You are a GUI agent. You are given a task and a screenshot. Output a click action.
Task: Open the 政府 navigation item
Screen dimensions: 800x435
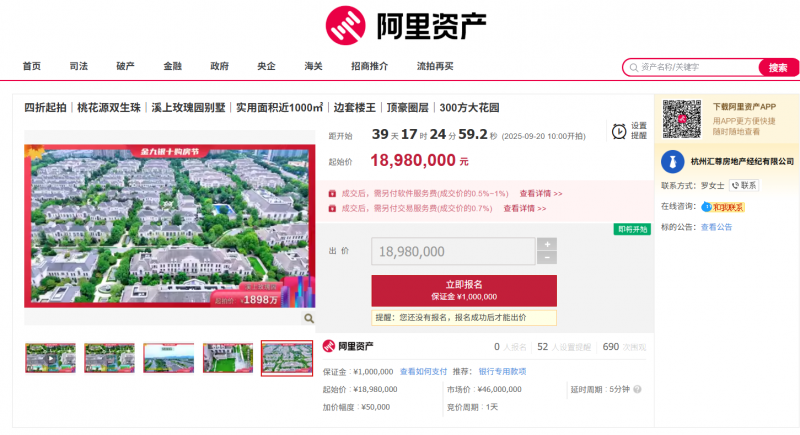tap(219, 66)
